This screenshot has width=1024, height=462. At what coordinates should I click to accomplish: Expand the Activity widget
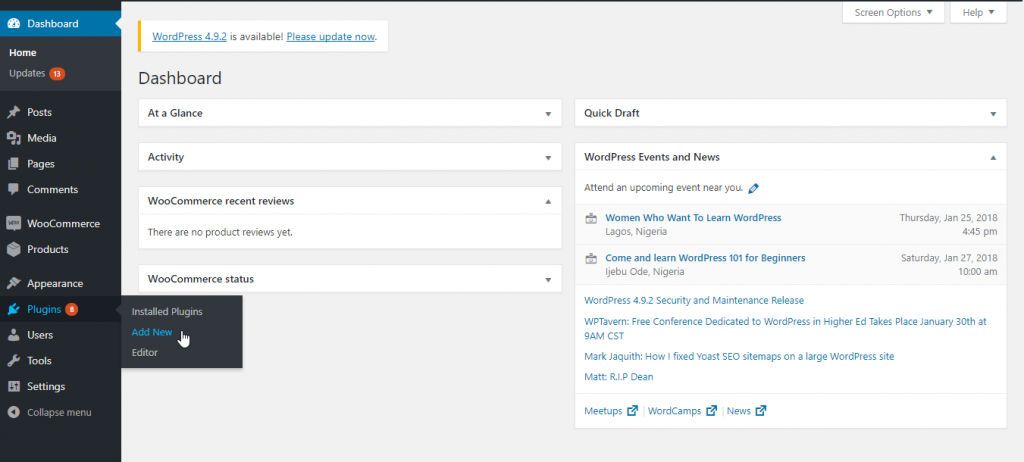(x=548, y=157)
